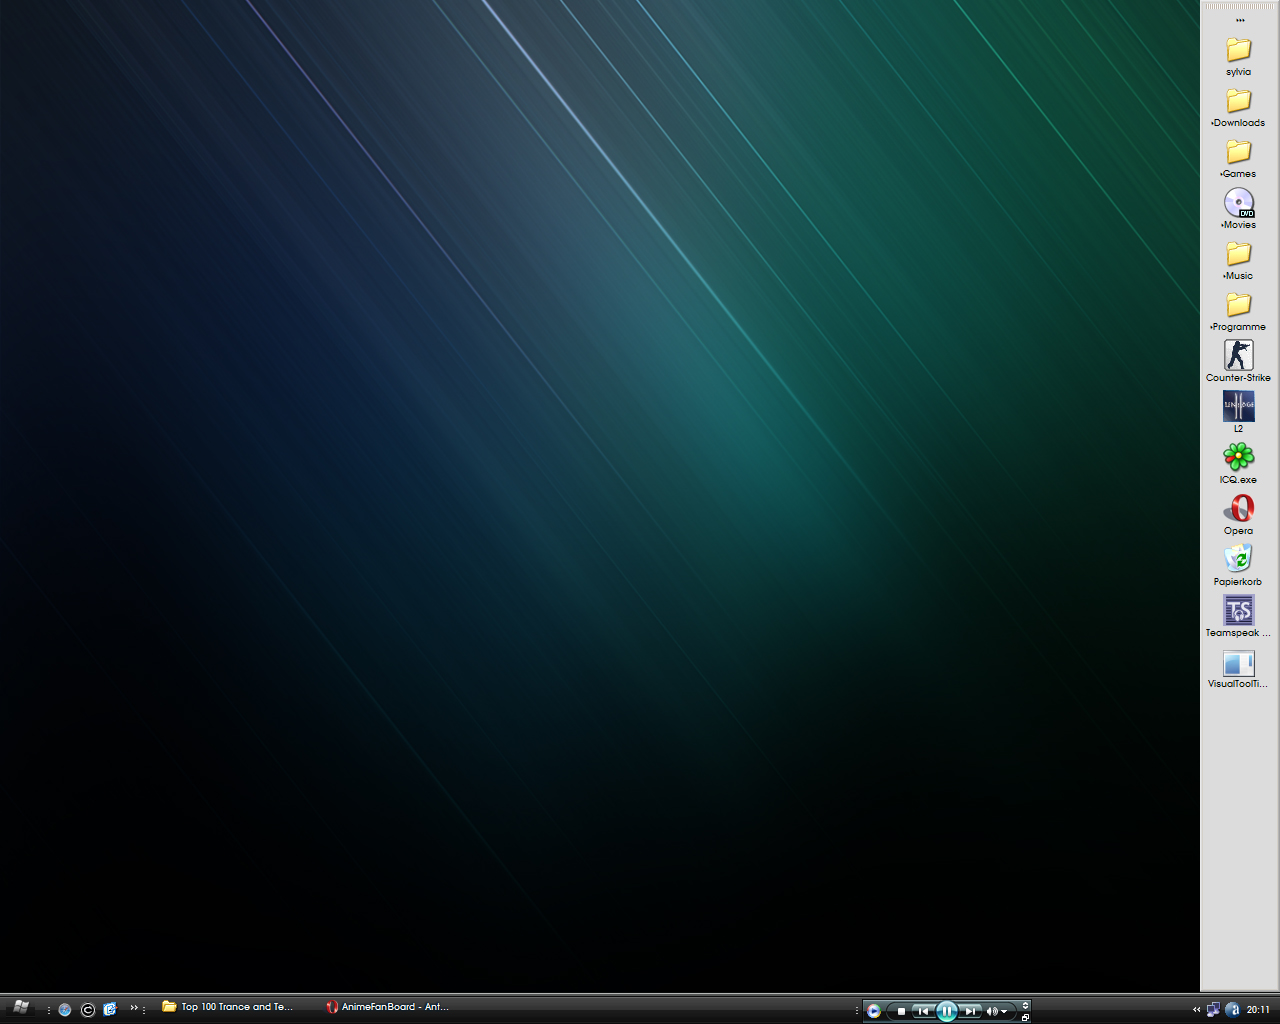Open the Windows Start menu

[20, 1008]
